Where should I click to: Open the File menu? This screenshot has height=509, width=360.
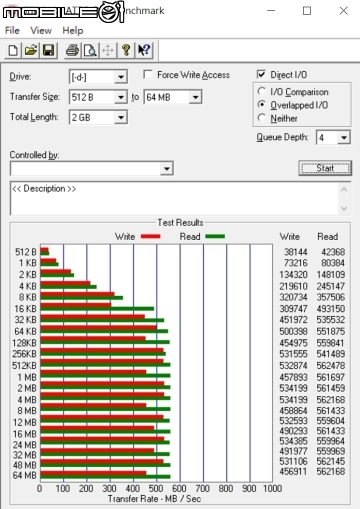(x=12, y=31)
